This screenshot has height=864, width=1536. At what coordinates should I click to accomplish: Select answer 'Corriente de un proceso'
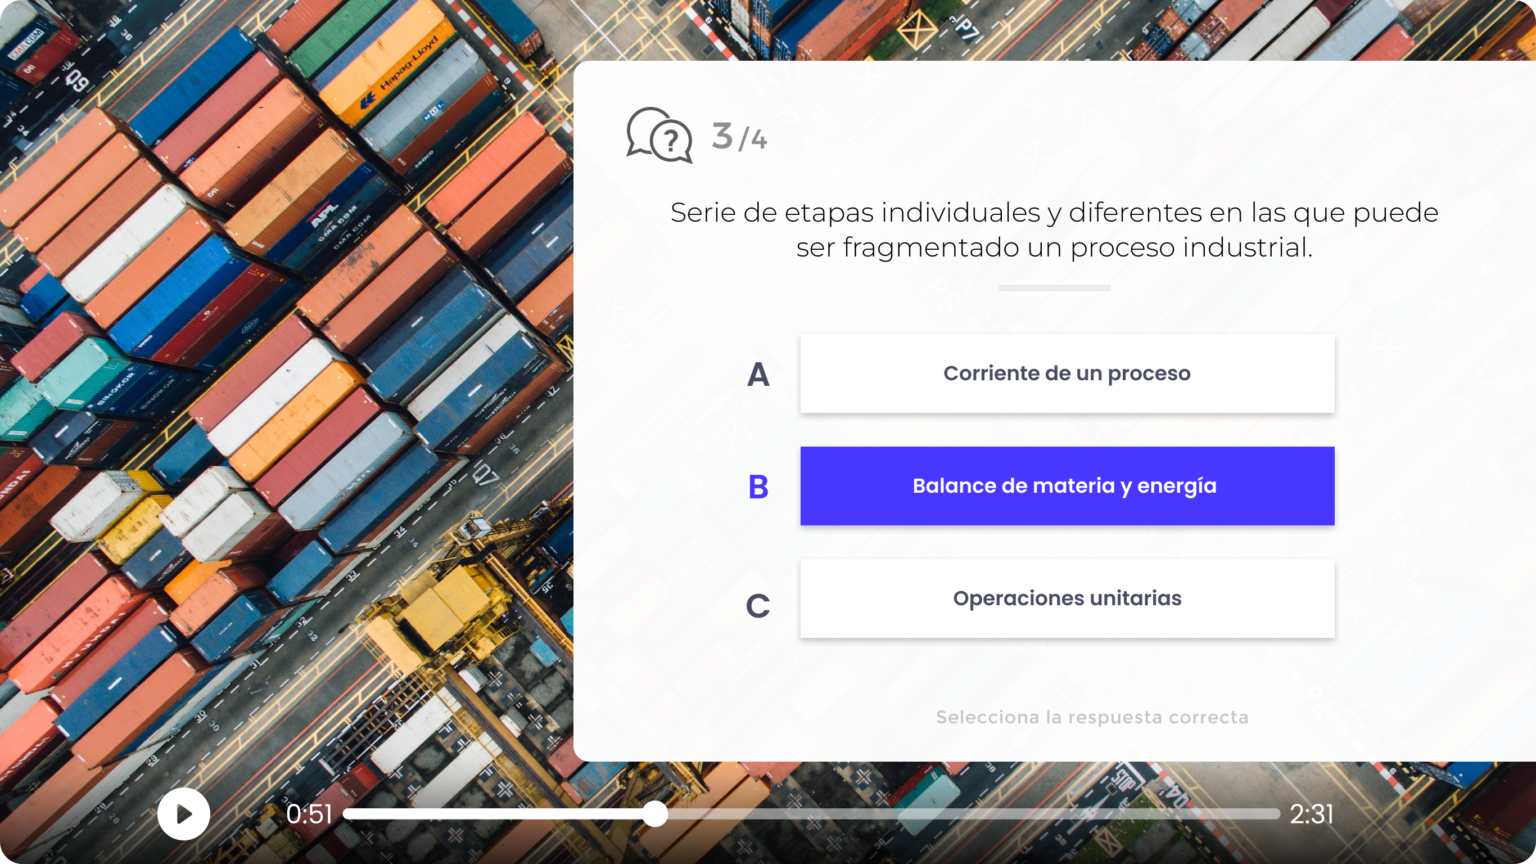coord(1067,373)
